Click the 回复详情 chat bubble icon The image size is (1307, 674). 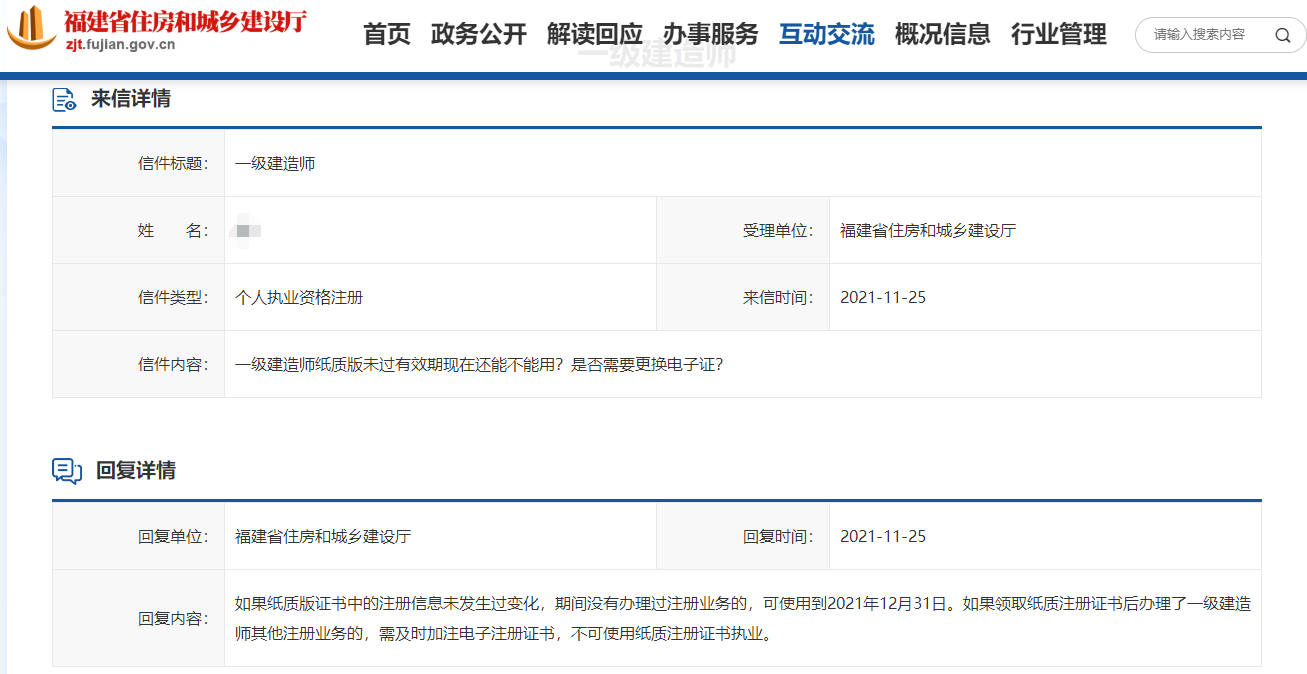(67, 471)
